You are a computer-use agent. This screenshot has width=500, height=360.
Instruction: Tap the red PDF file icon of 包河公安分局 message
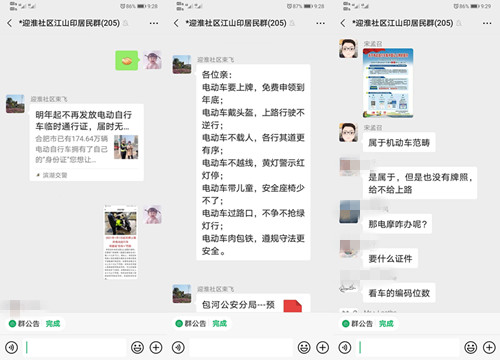point(293,306)
